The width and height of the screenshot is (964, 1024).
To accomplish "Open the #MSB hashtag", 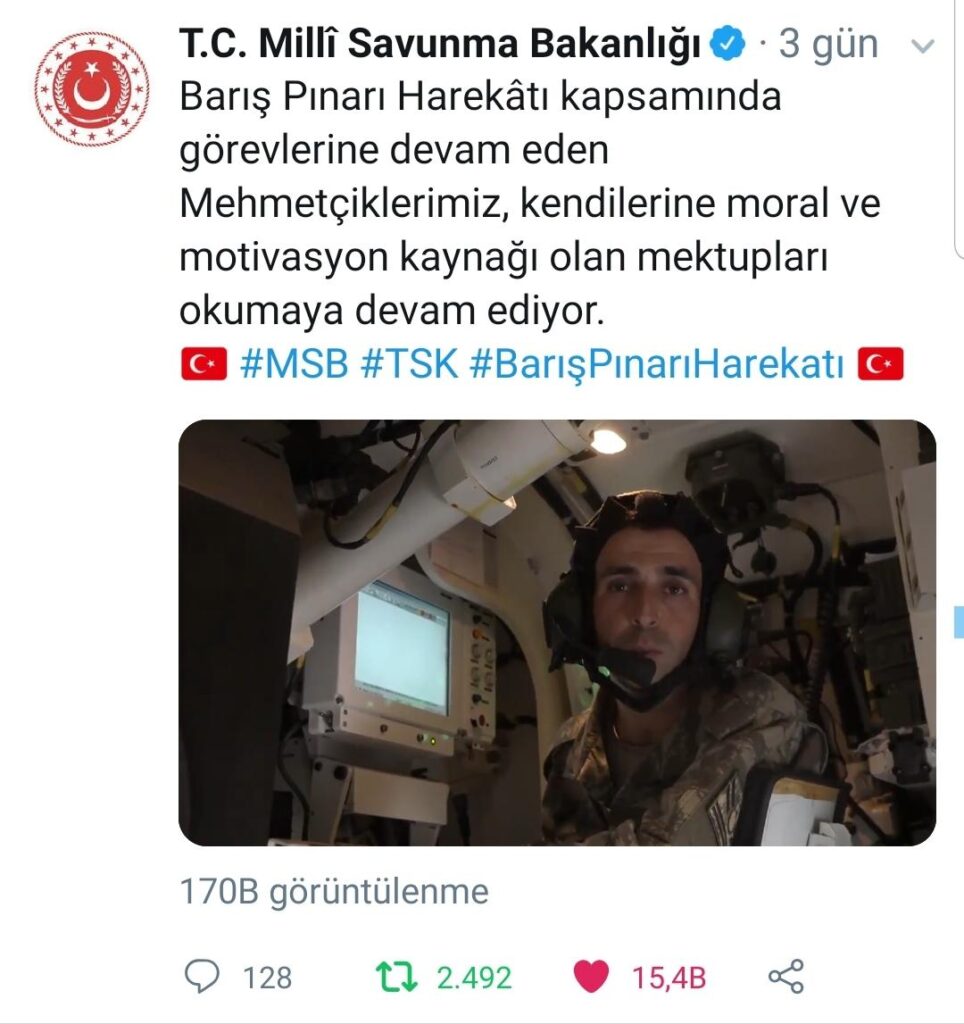I will pos(294,363).
